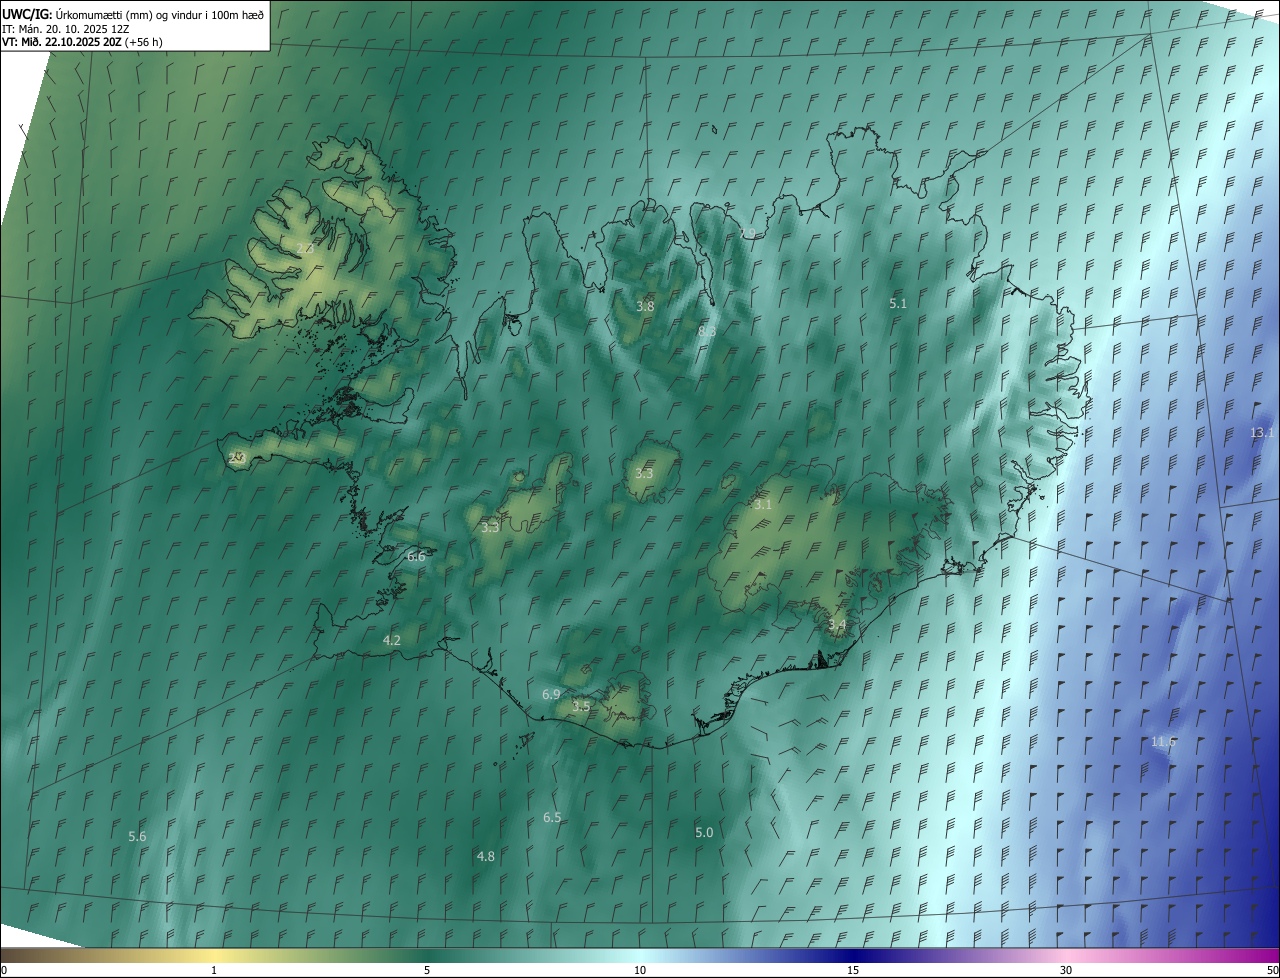The image size is (1280, 978).
Task: Click the '11.6' value over the southeast ocean
Action: click(x=1163, y=742)
